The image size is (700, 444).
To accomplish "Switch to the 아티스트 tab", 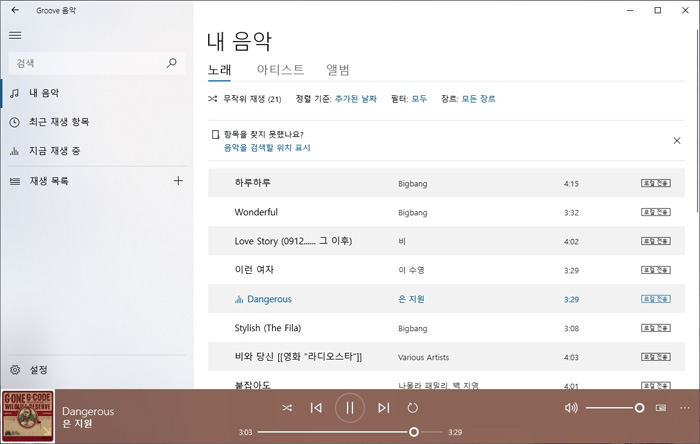I will (x=280, y=70).
